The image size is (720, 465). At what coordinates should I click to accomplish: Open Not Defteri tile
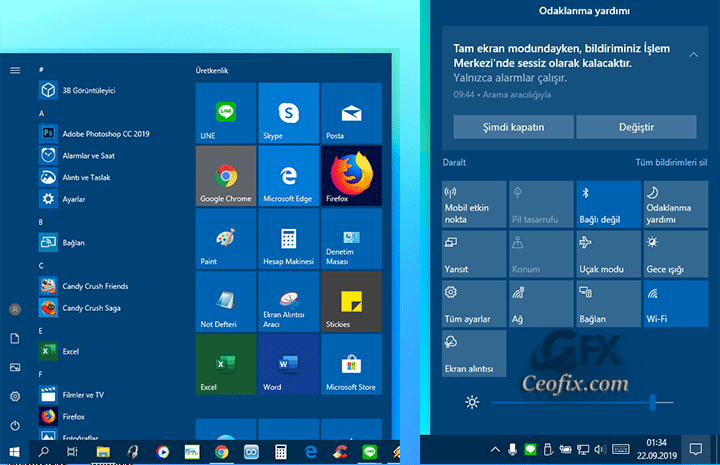226,302
